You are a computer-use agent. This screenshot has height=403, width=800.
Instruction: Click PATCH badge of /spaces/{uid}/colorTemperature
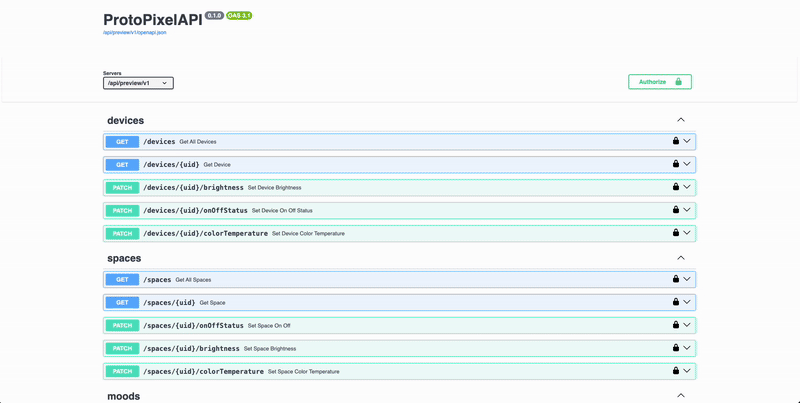122,371
